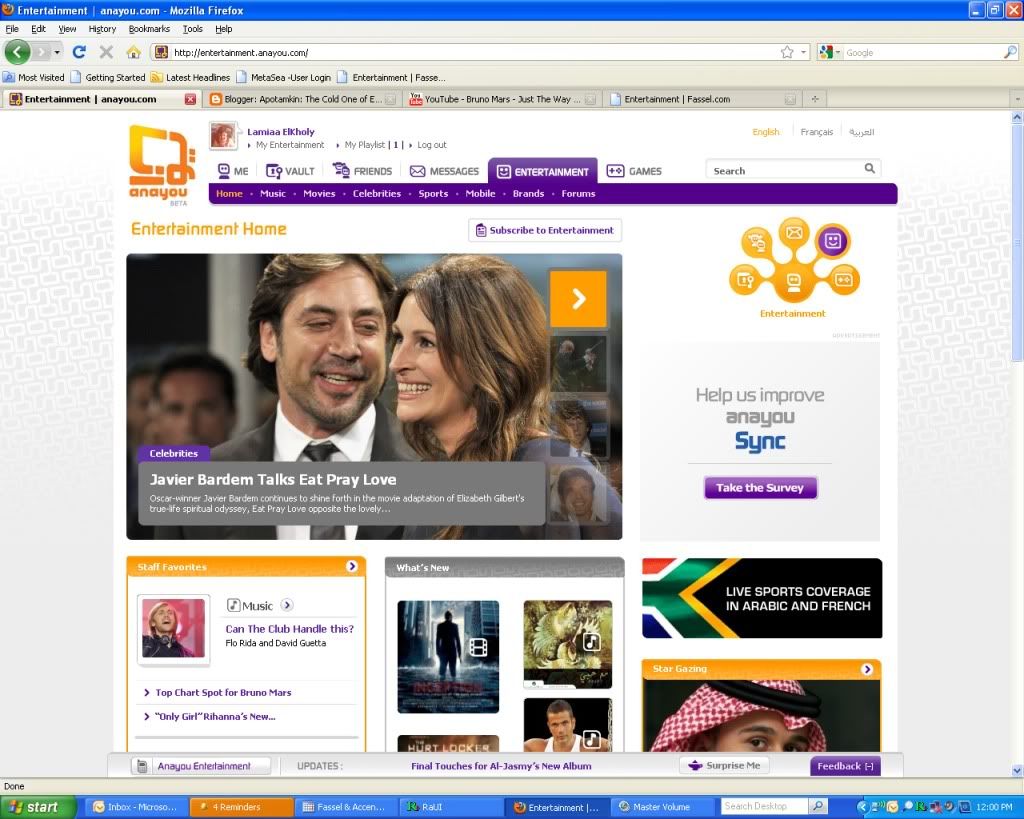The width and height of the screenshot is (1024, 819).
Task: Open the address bar history dropdown
Action: pyautogui.click(x=805, y=52)
